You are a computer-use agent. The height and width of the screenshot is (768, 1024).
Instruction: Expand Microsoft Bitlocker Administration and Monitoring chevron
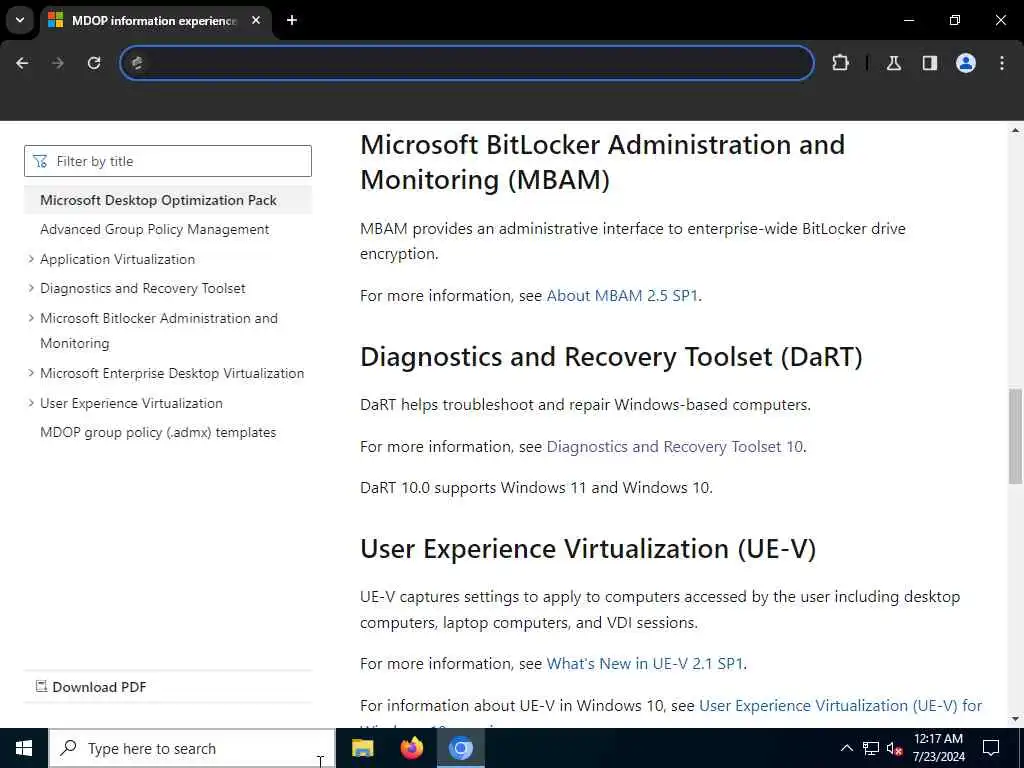31,318
